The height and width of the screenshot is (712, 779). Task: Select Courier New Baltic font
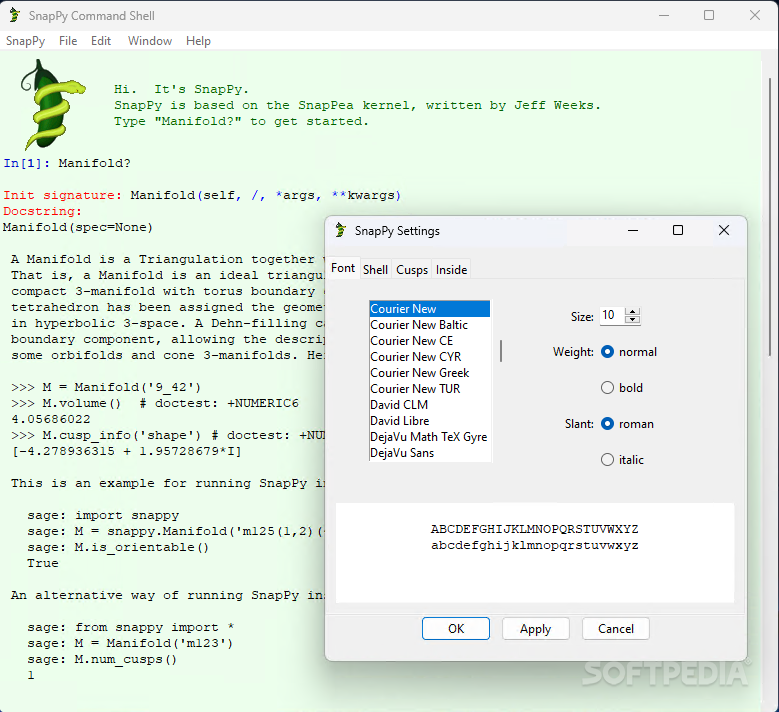pyautogui.click(x=430, y=325)
